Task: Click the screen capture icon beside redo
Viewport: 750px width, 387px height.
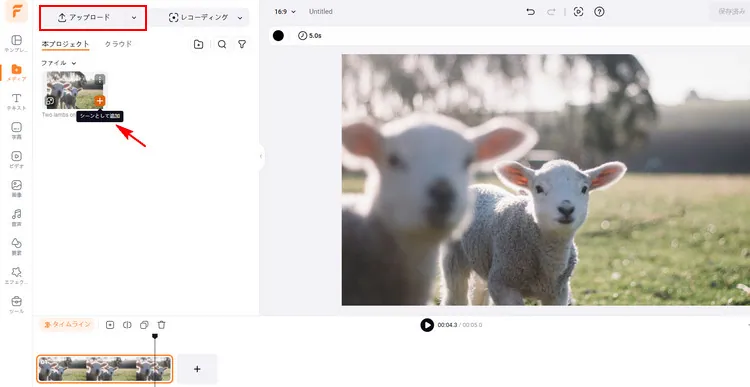Action: pos(578,12)
